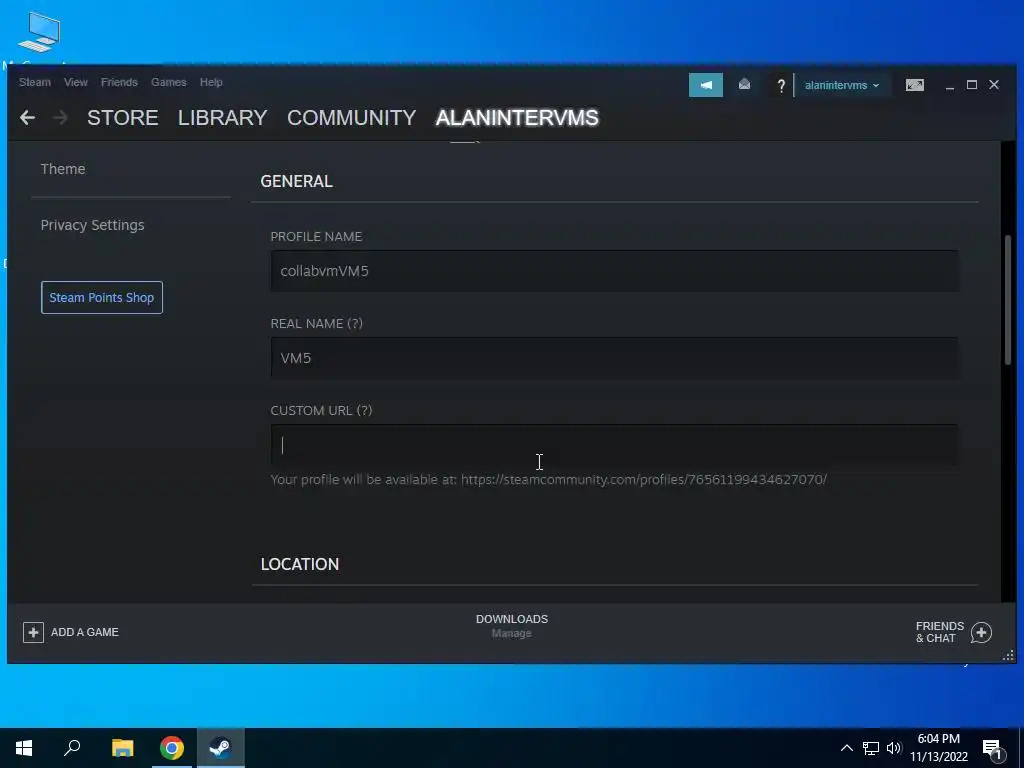Click the Real Name input field
Viewport: 1024px width, 768px height.
615,358
